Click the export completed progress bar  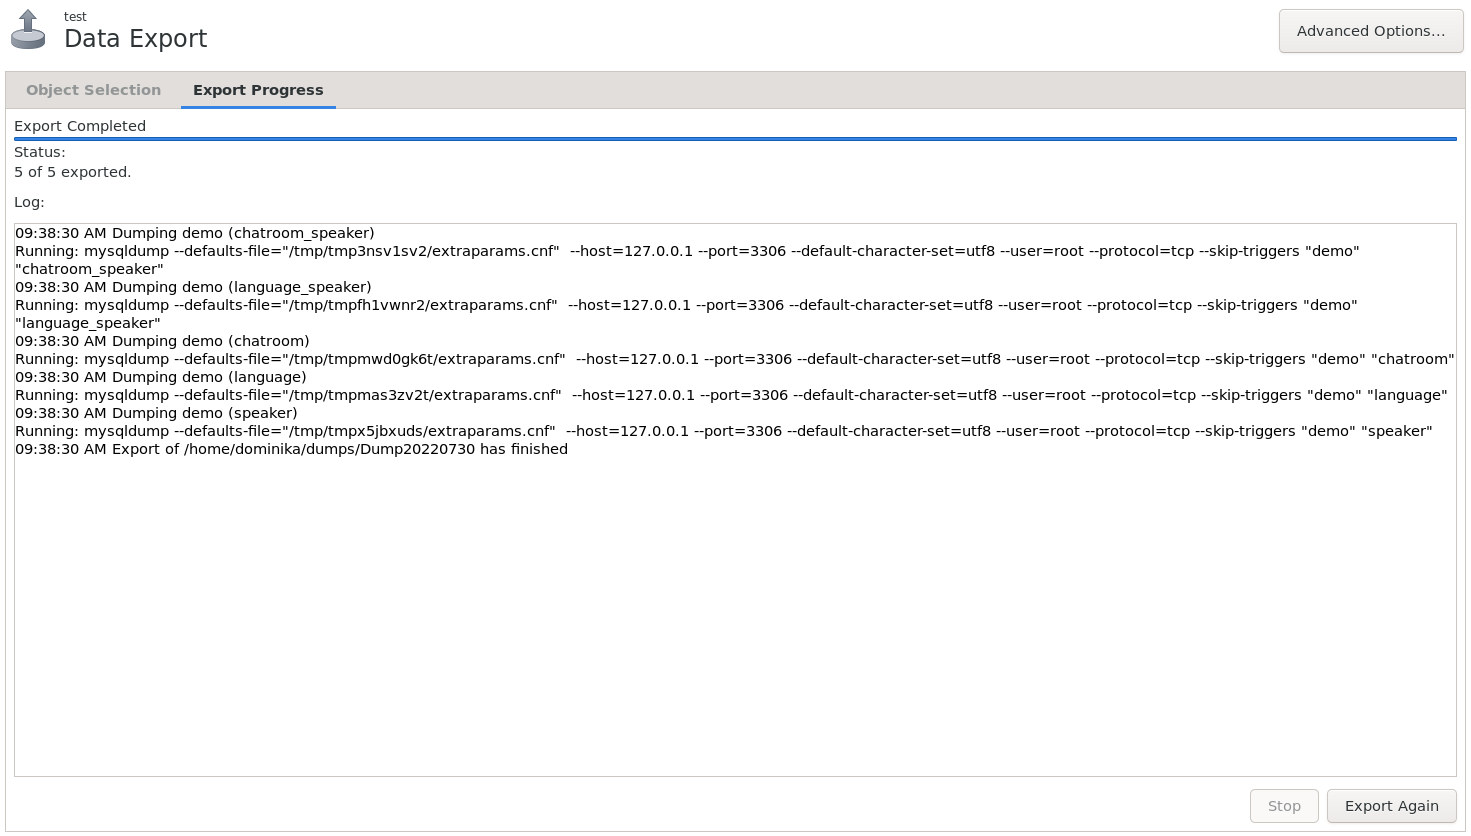735,139
